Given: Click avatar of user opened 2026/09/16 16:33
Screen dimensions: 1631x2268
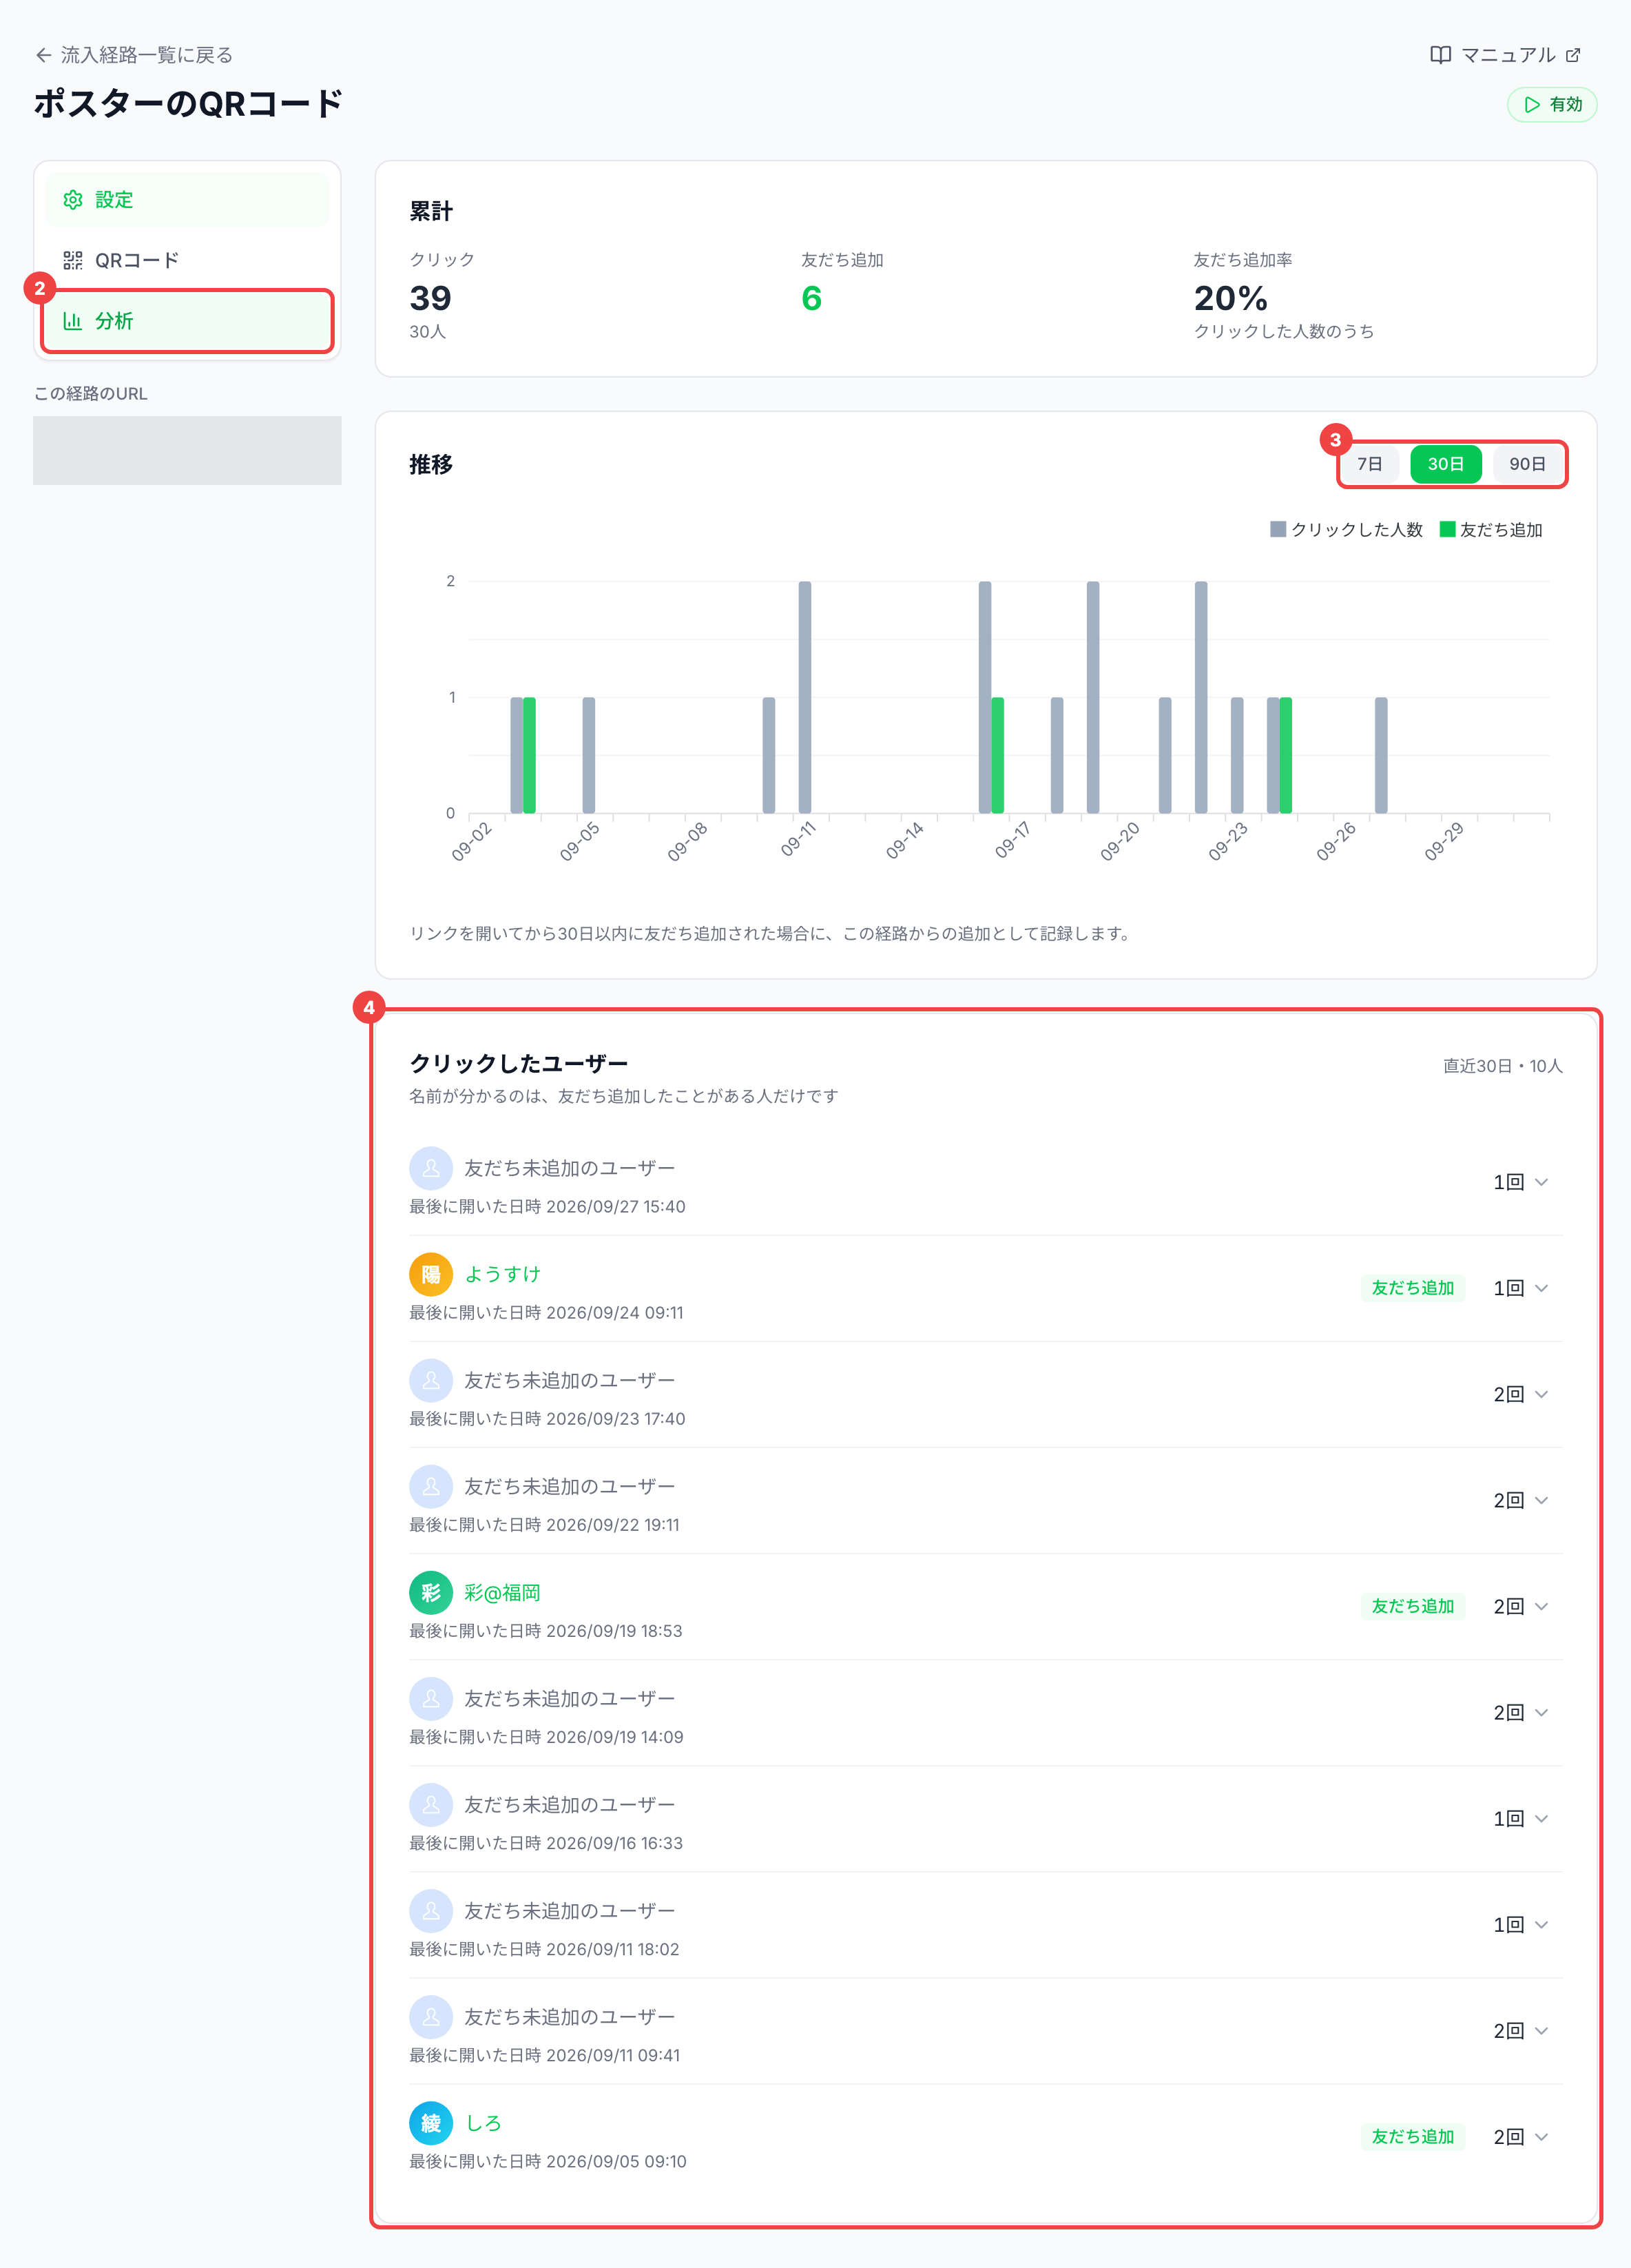Looking at the screenshot, I should point(431,1804).
